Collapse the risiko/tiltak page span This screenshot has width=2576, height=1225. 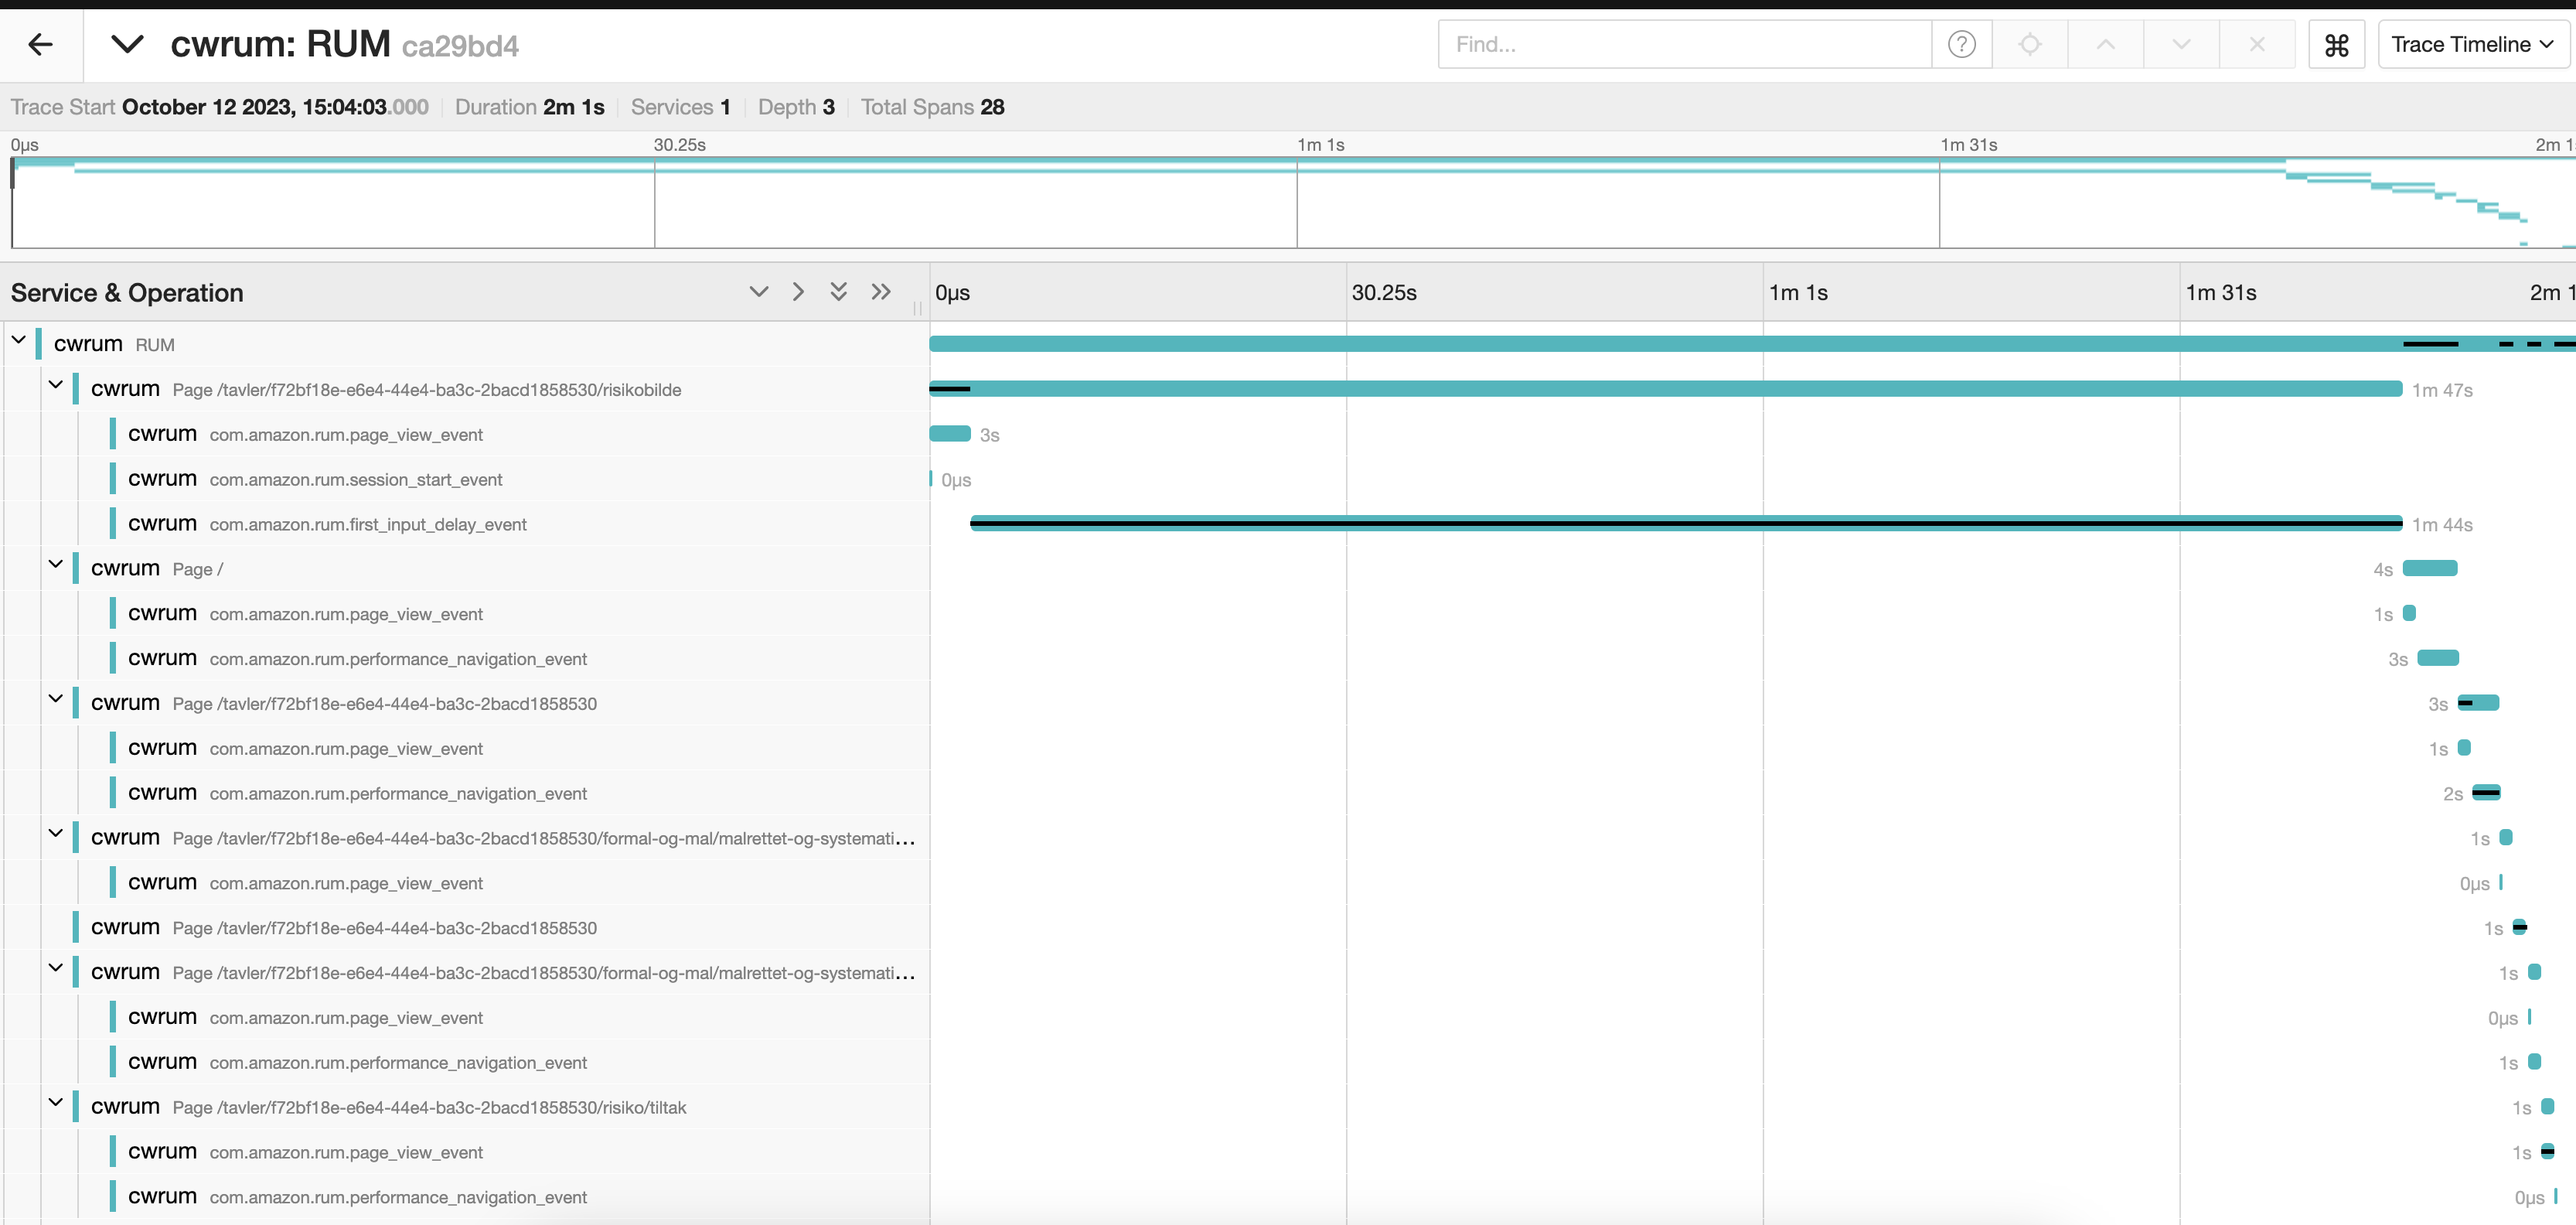tap(56, 1103)
